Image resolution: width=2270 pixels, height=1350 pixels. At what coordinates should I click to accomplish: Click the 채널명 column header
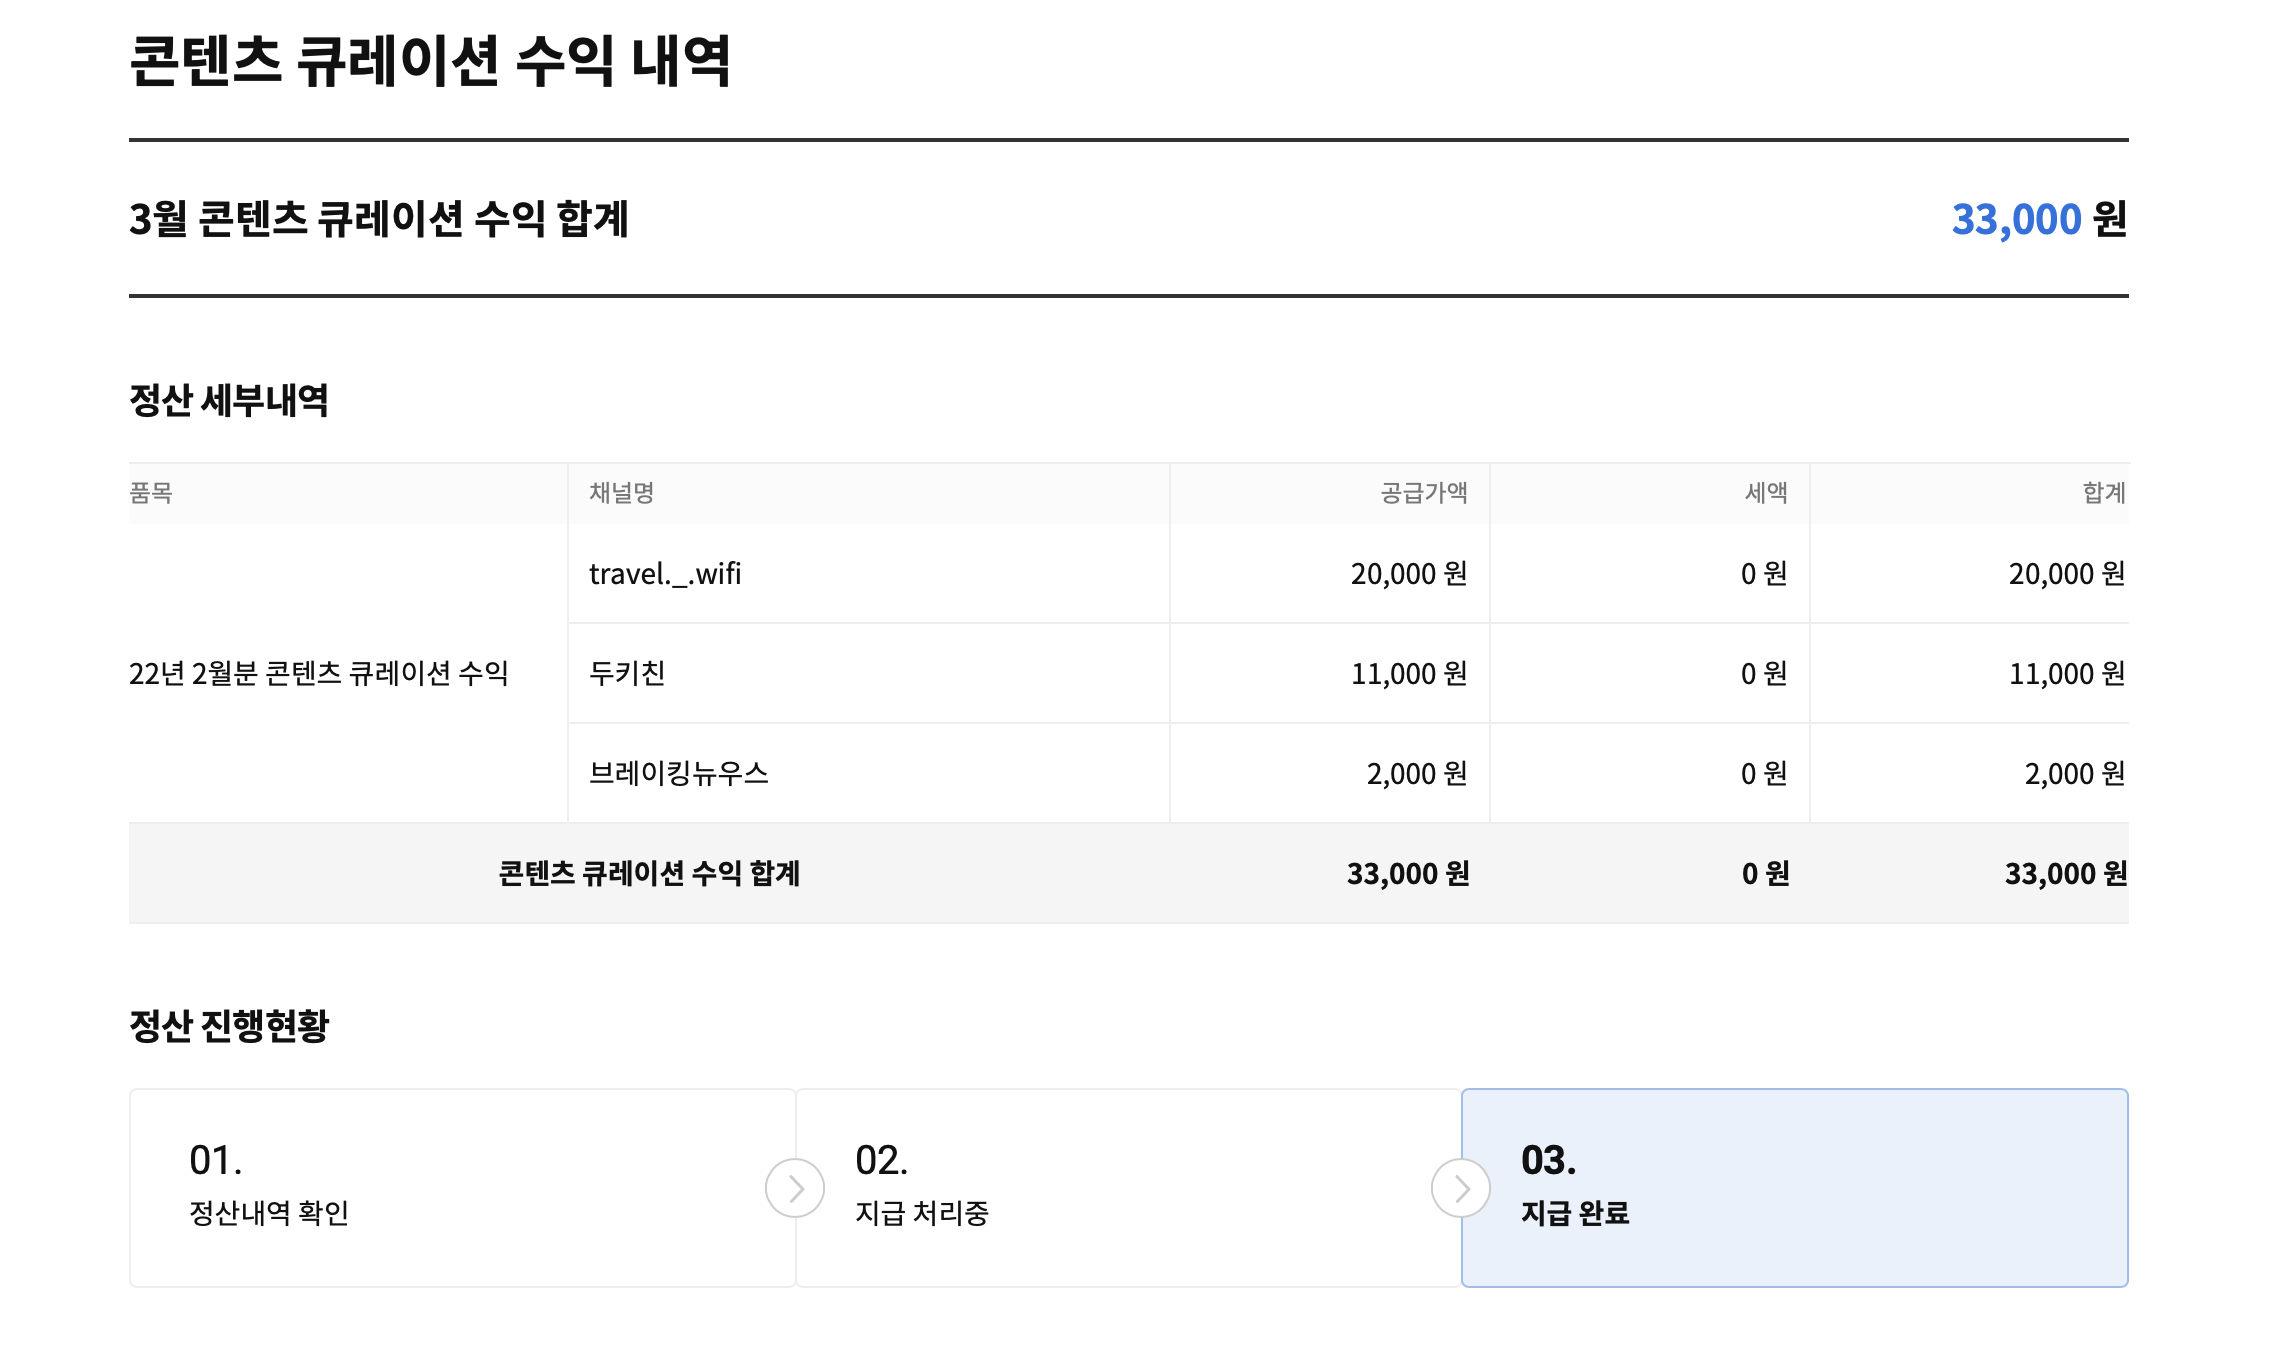tap(622, 493)
